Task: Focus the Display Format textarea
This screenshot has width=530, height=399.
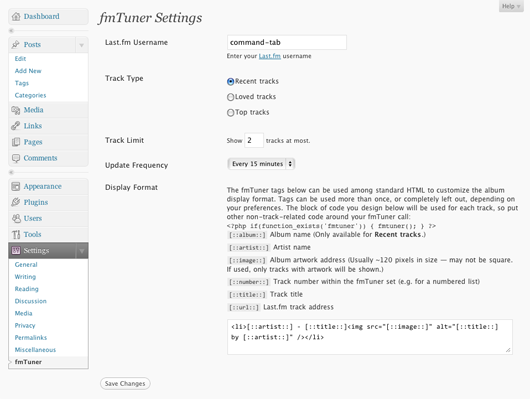Action: coord(370,337)
